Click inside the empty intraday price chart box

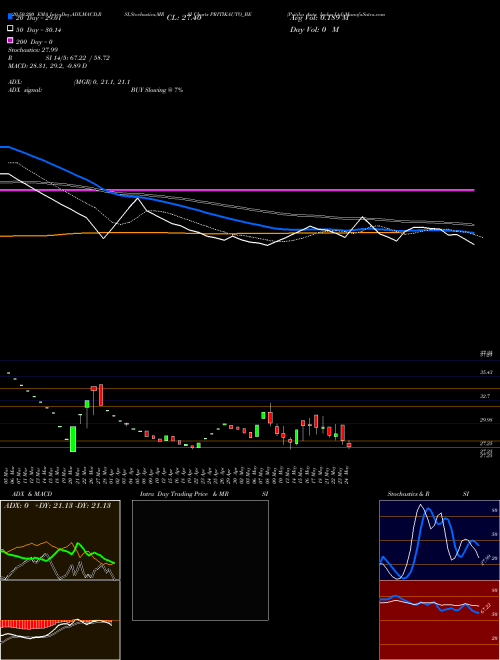(x=200, y=560)
